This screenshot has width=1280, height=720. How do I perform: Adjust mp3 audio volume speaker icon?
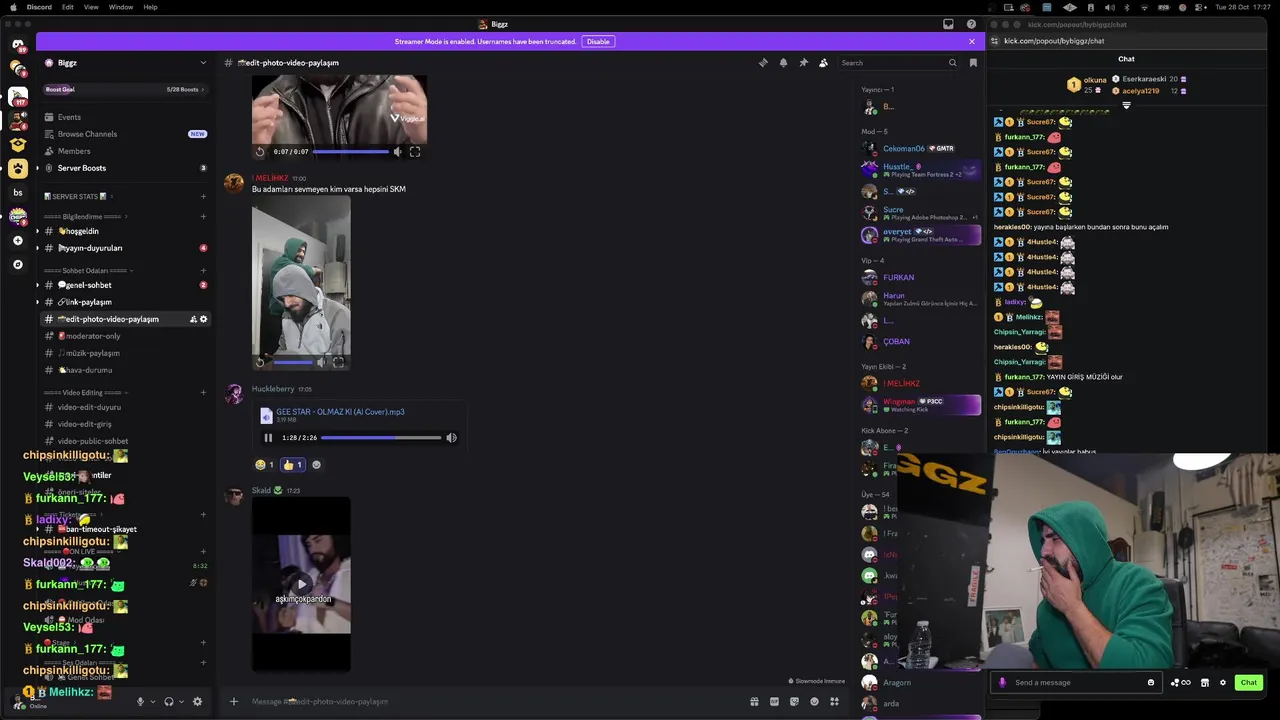451,437
